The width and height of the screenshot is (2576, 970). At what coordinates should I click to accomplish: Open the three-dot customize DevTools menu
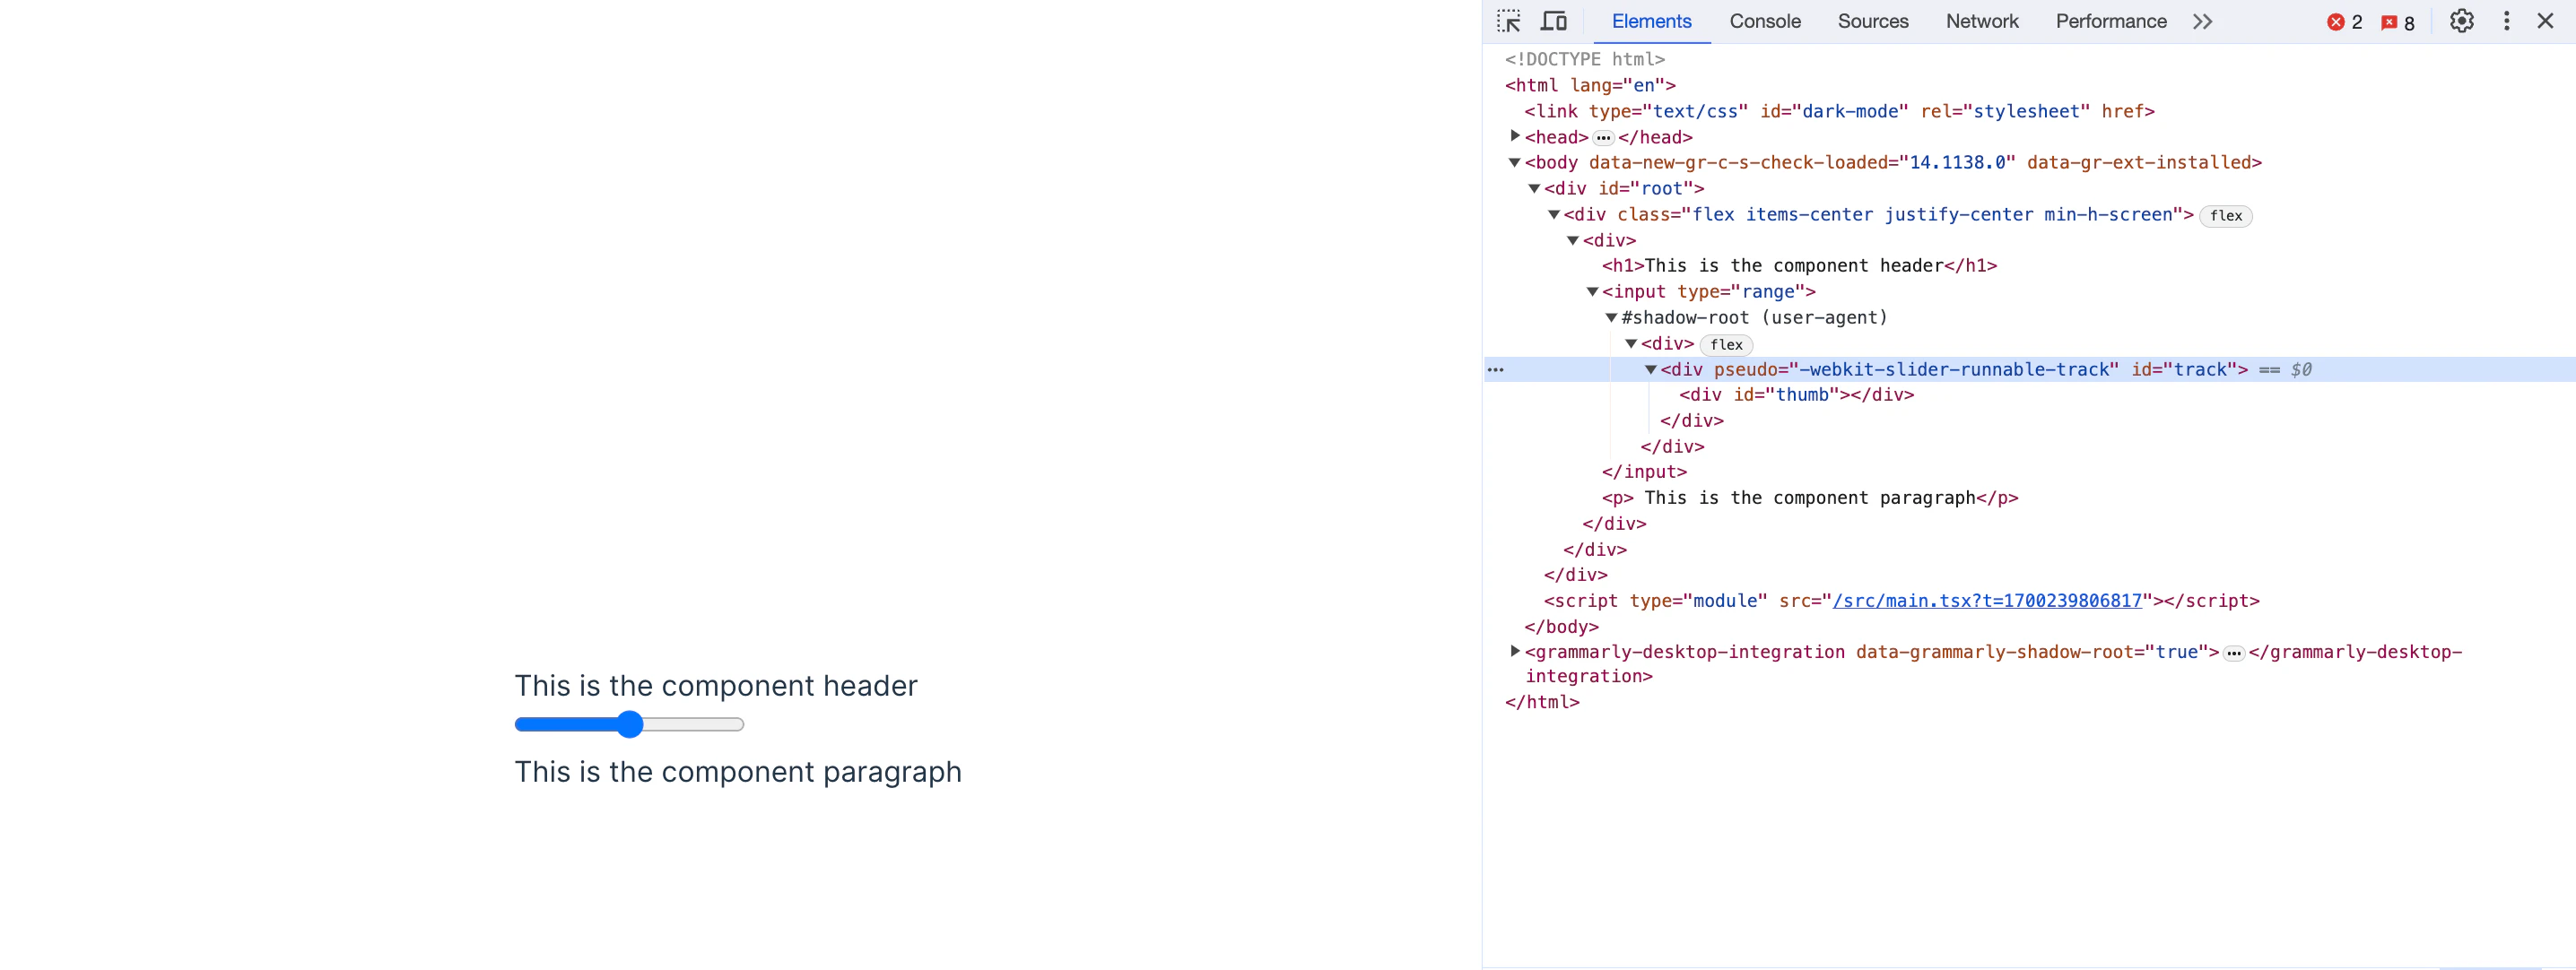2506,21
